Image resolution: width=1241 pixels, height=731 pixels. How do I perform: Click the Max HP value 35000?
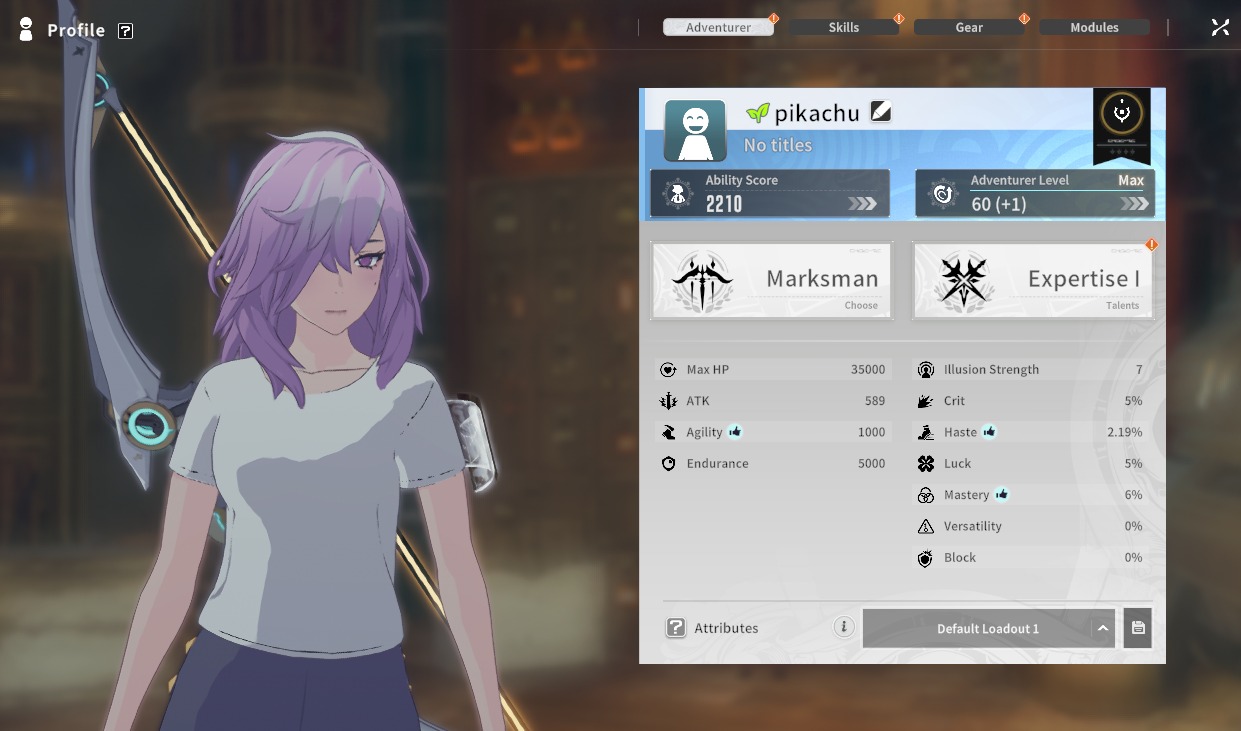[868, 370]
